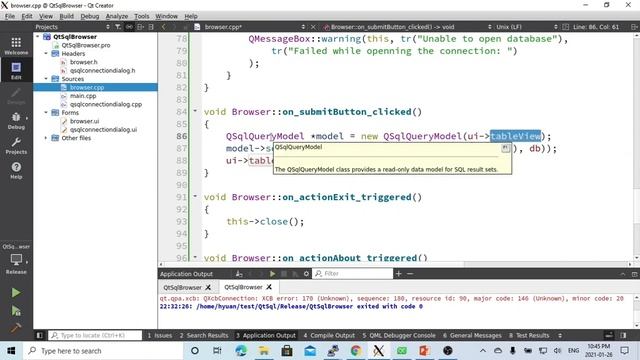Open Help mode in sidebar
The height and width of the screenshot is (360, 640).
tap(16, 170)
